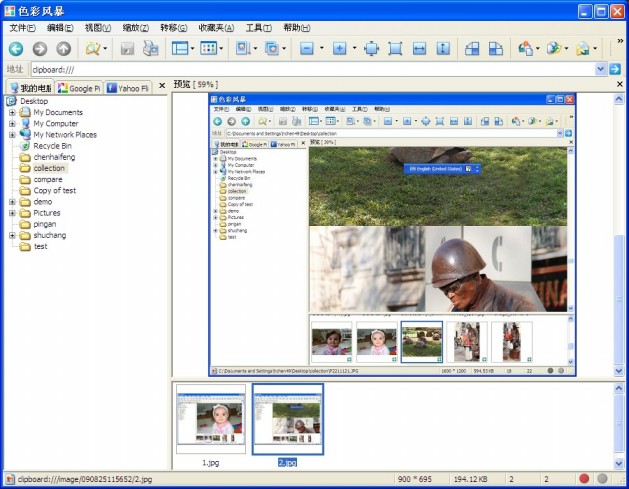Screen dimensions: 629x489
Task: Click the fit-to-width toolbar icon
Action: click(x=420, y=48)
